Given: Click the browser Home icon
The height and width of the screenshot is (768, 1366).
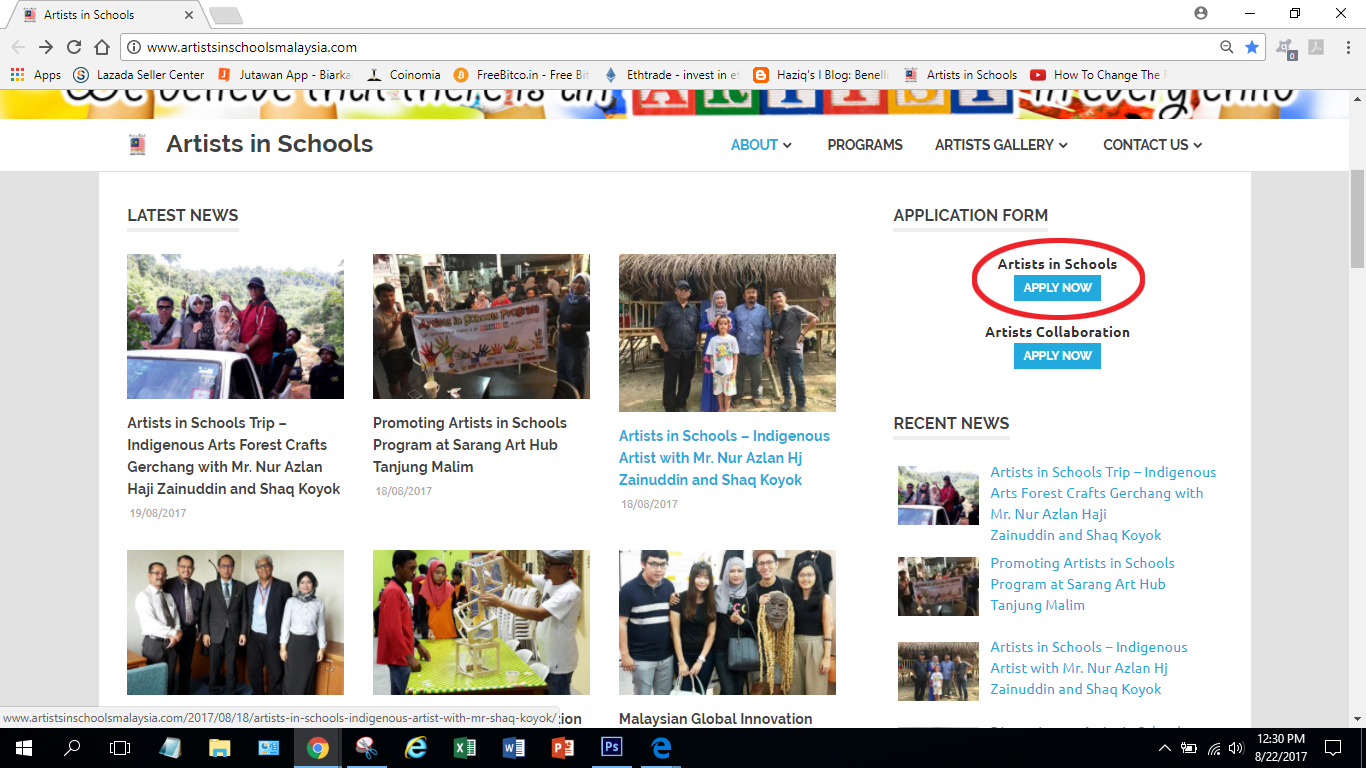Looking at the screenshot, I should coord(102,47).
